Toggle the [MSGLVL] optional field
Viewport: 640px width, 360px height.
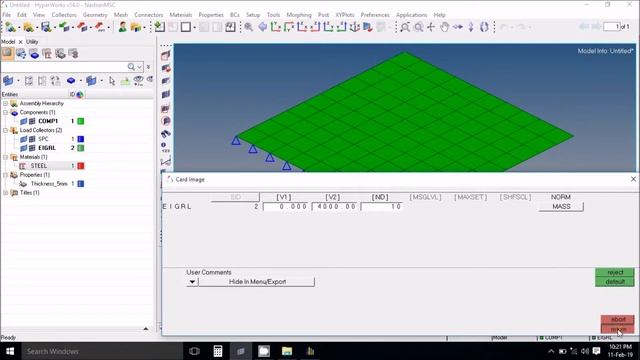(425, 197)
